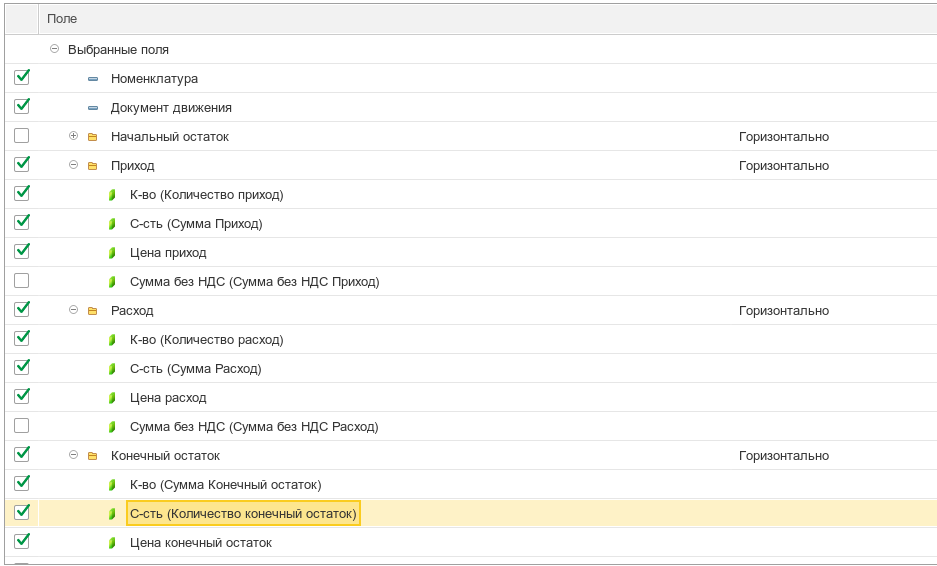Uncheck К-во (Количество расход) checkbox

22,339
